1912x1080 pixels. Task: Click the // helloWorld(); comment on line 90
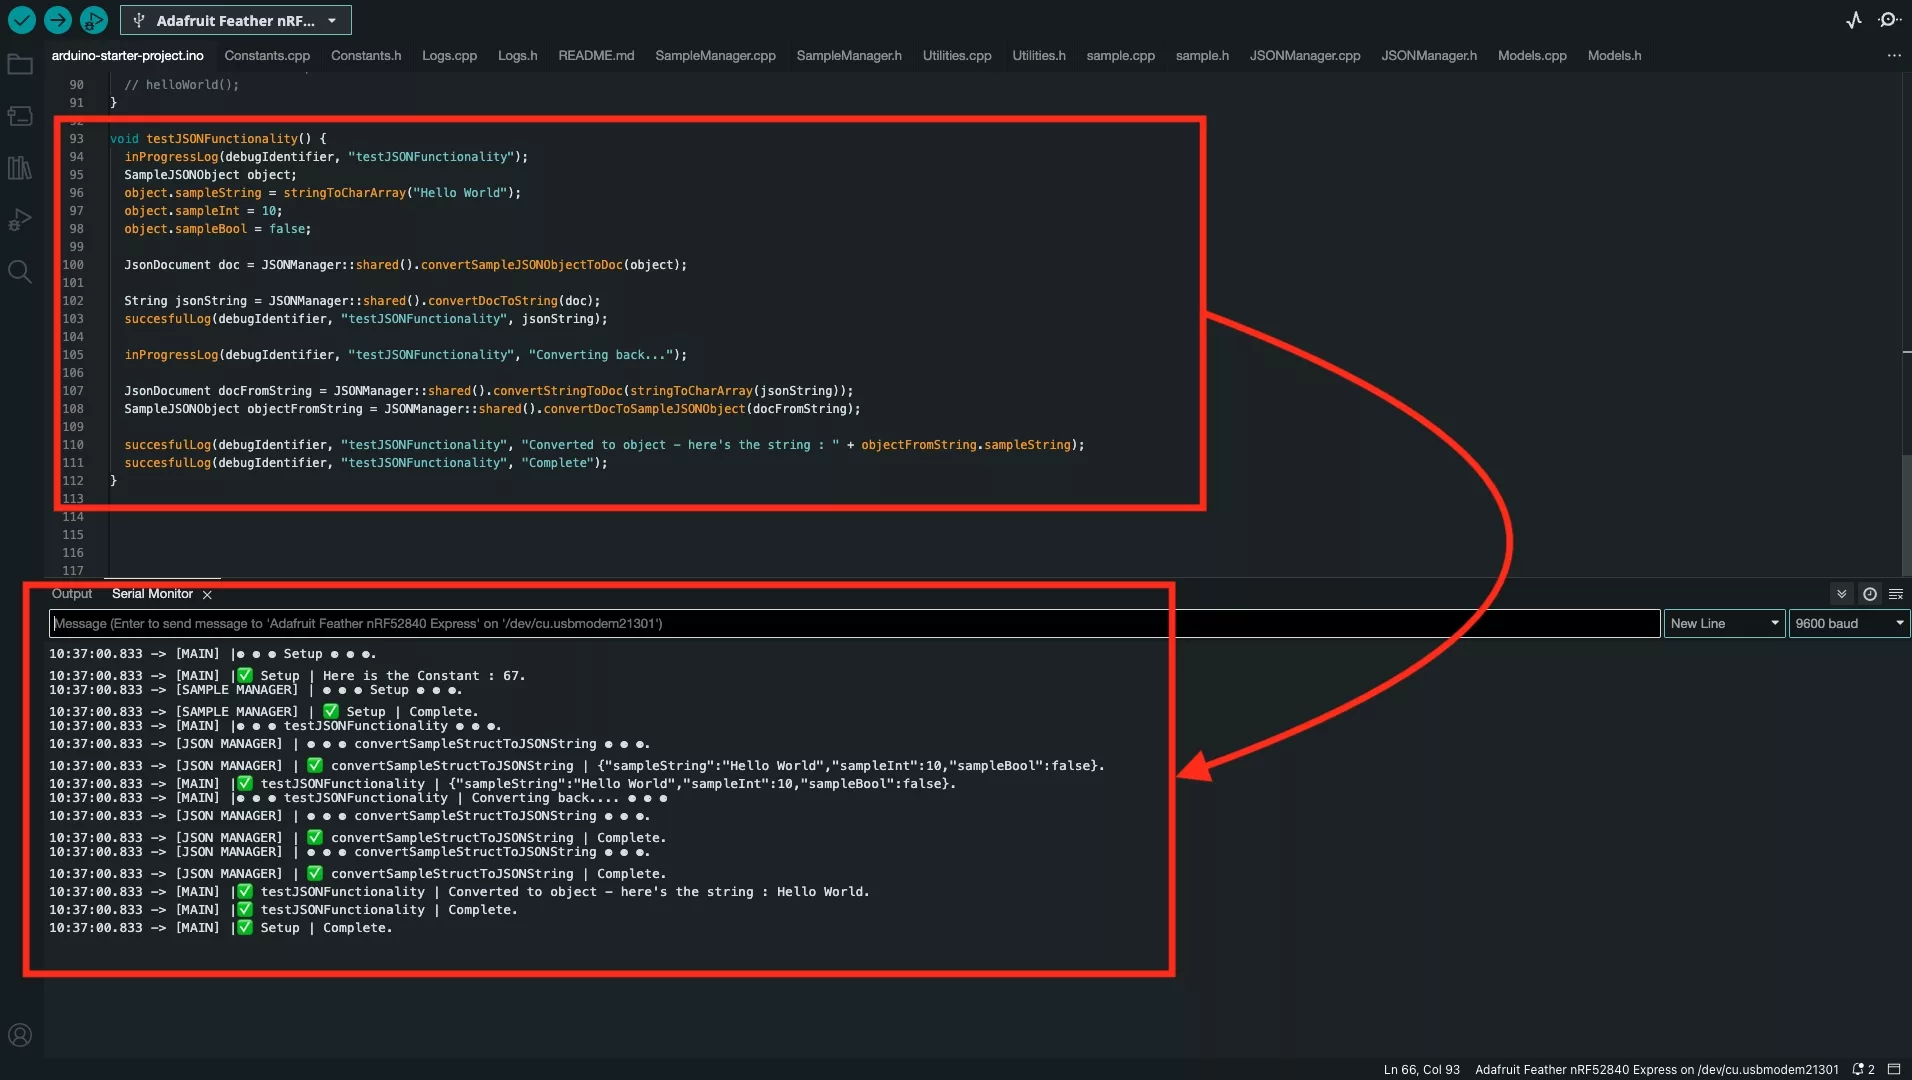(181, 85)
